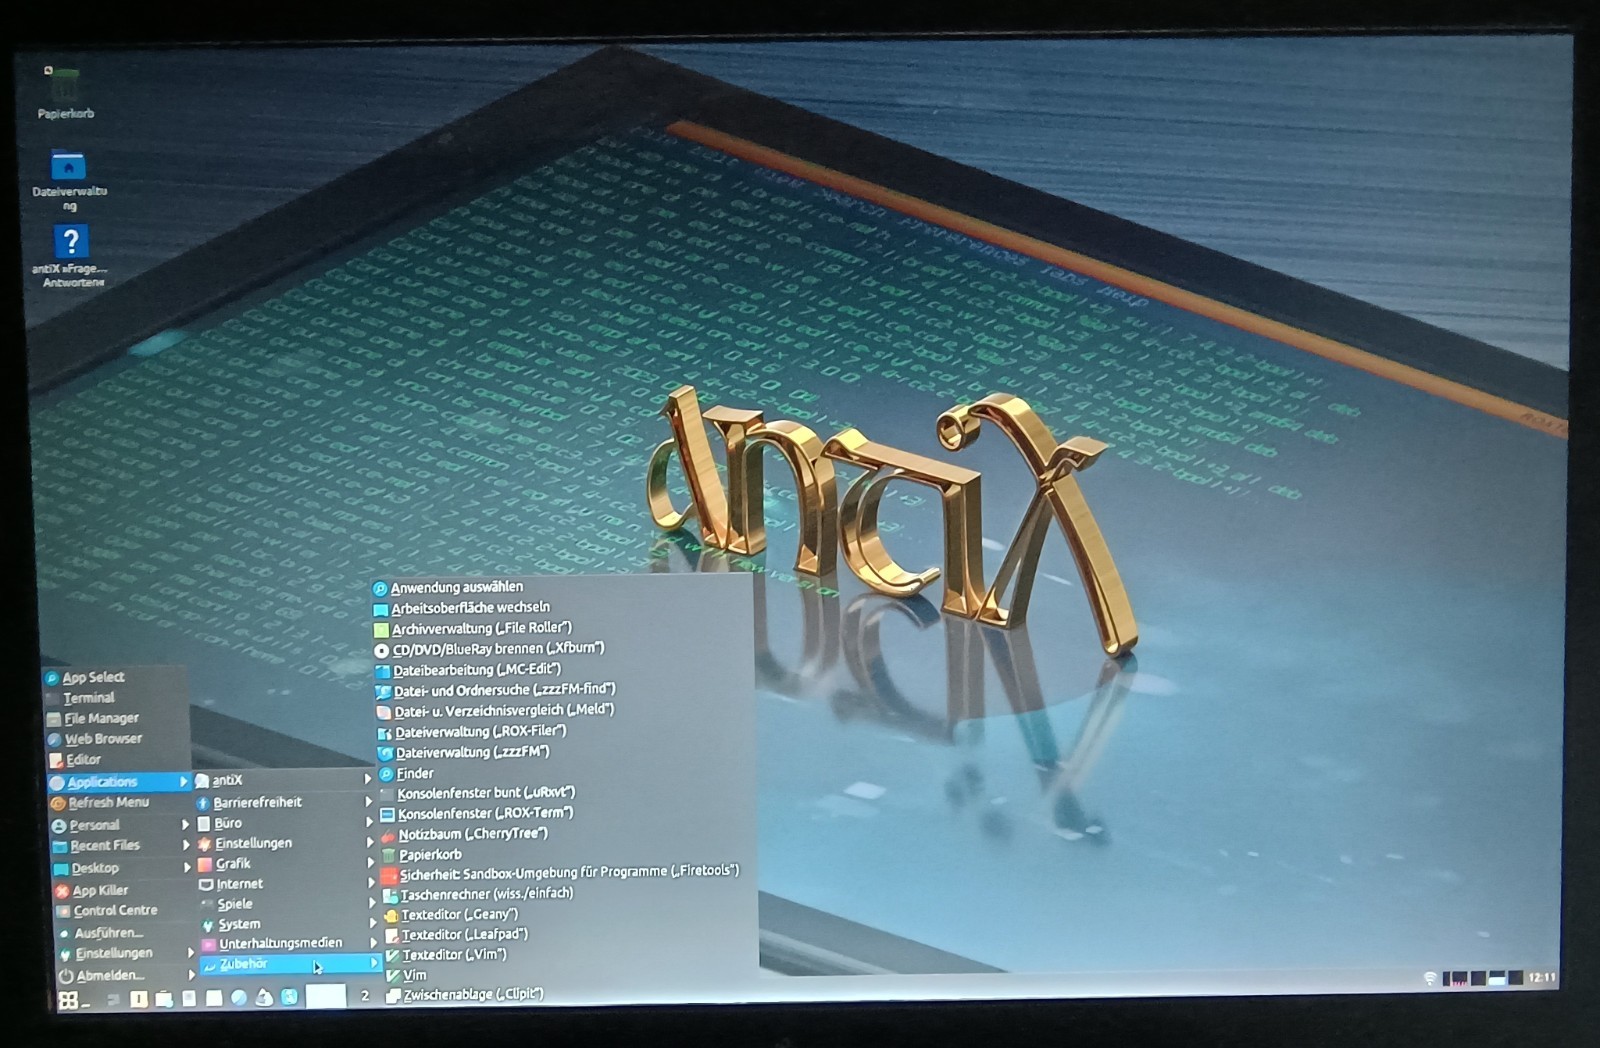Open the Internet category

click(x=288, y=884)
